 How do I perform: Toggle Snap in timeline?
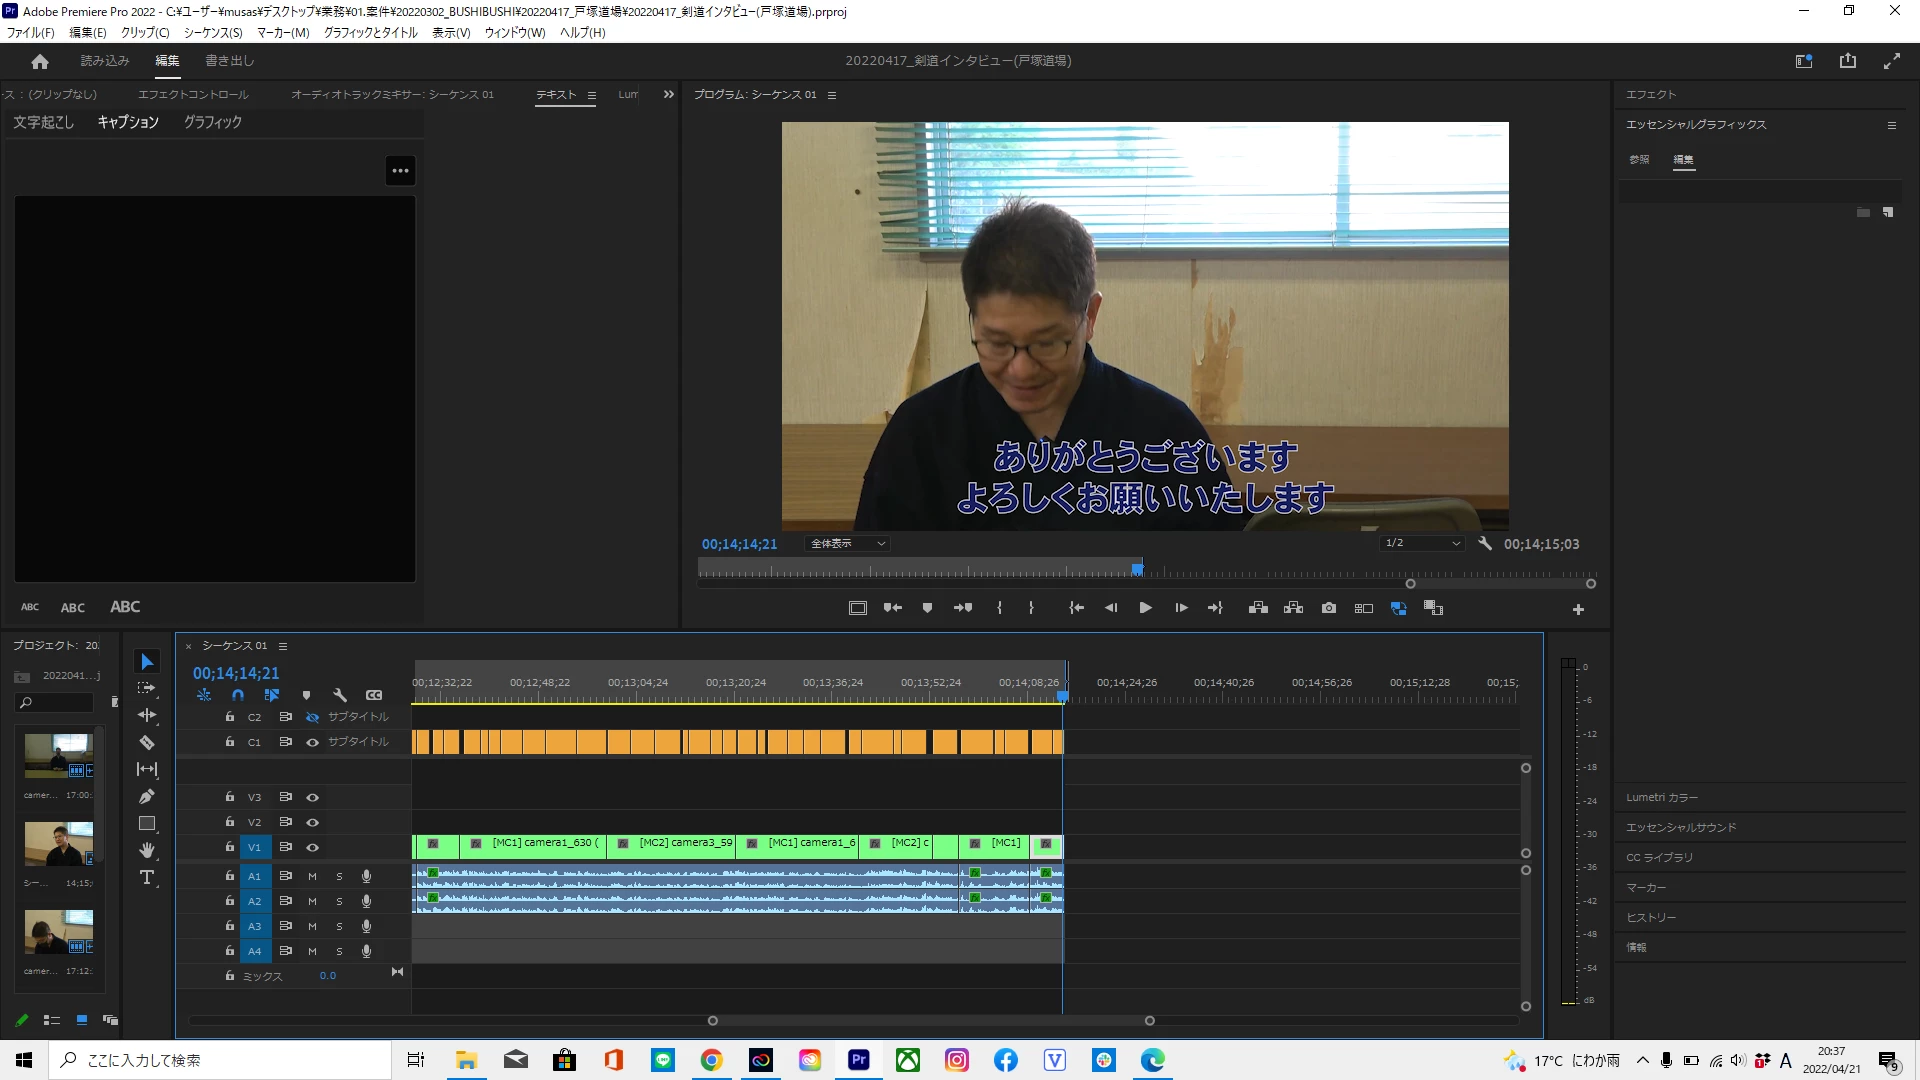pyautogui.click(x=238, y=695)
